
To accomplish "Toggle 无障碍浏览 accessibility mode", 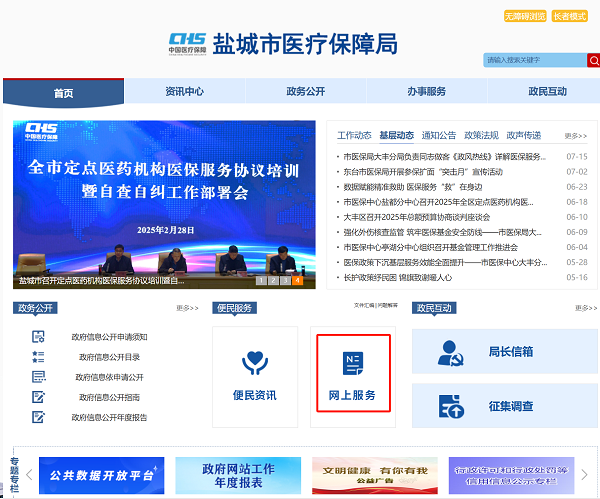I will 524,16.
